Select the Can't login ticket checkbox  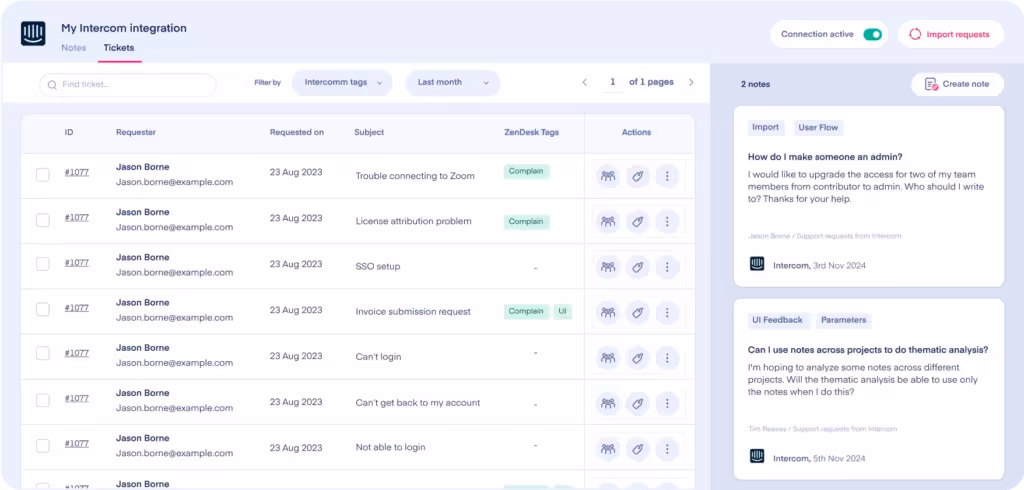(x=42, y=353)
